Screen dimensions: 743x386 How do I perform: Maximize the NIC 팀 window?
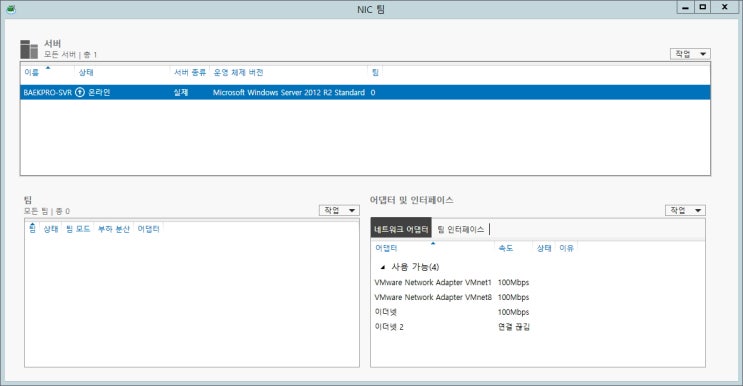click(x=703, y=7)
